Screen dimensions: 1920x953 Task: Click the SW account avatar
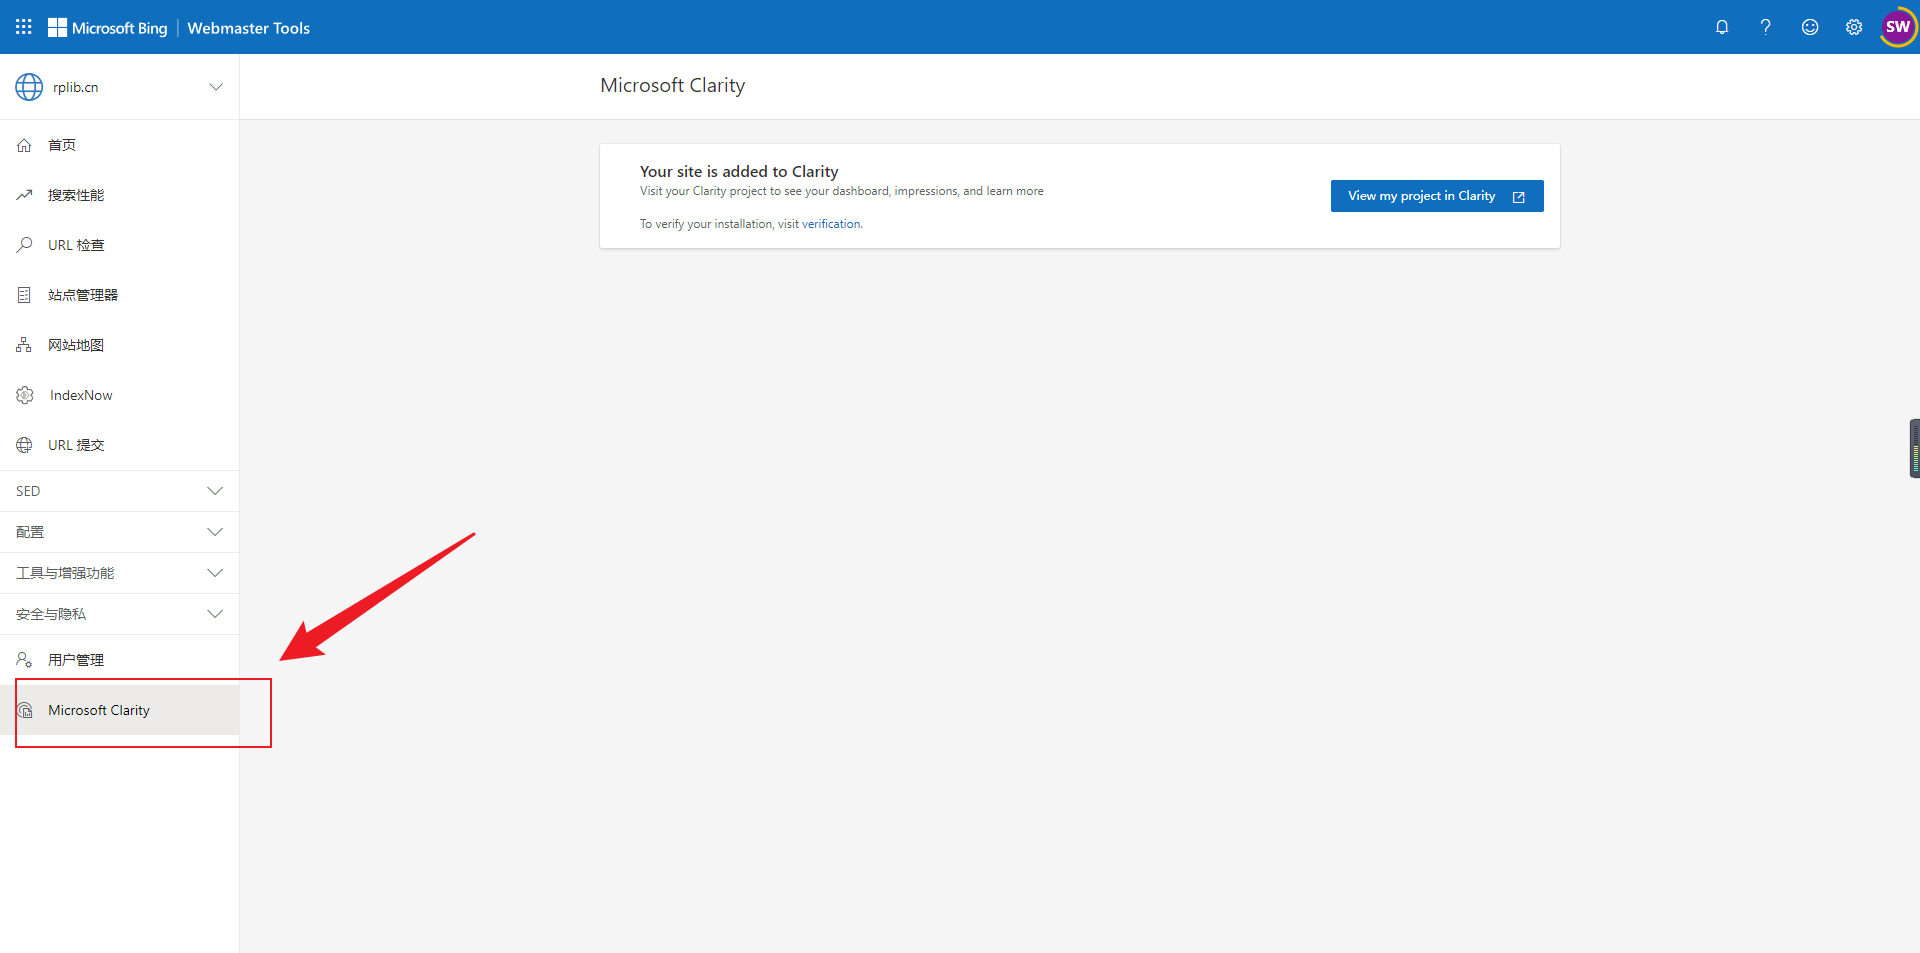pyautogui.click(x=1897, y=27)
